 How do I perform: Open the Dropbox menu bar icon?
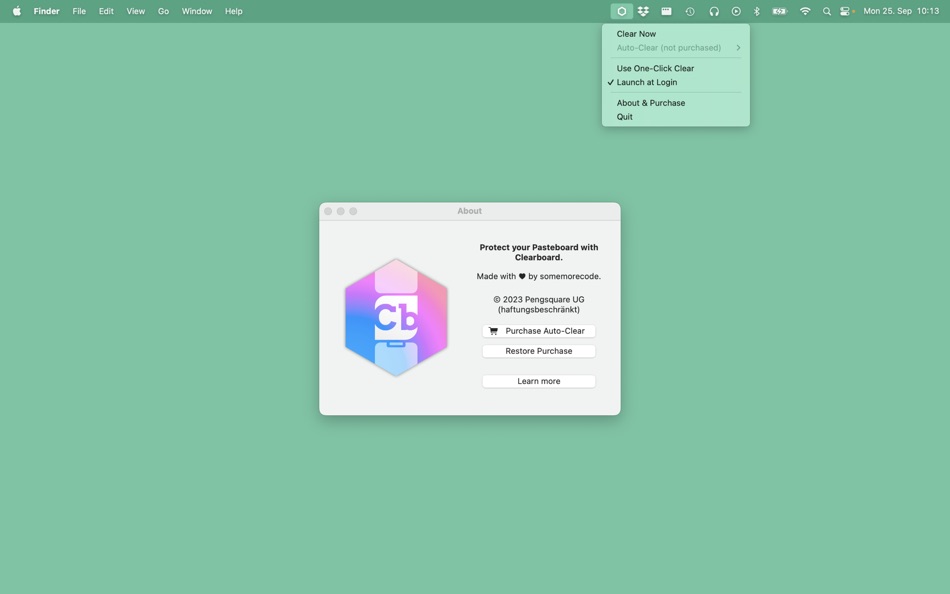pyautogui.click(x=643, y=11)
